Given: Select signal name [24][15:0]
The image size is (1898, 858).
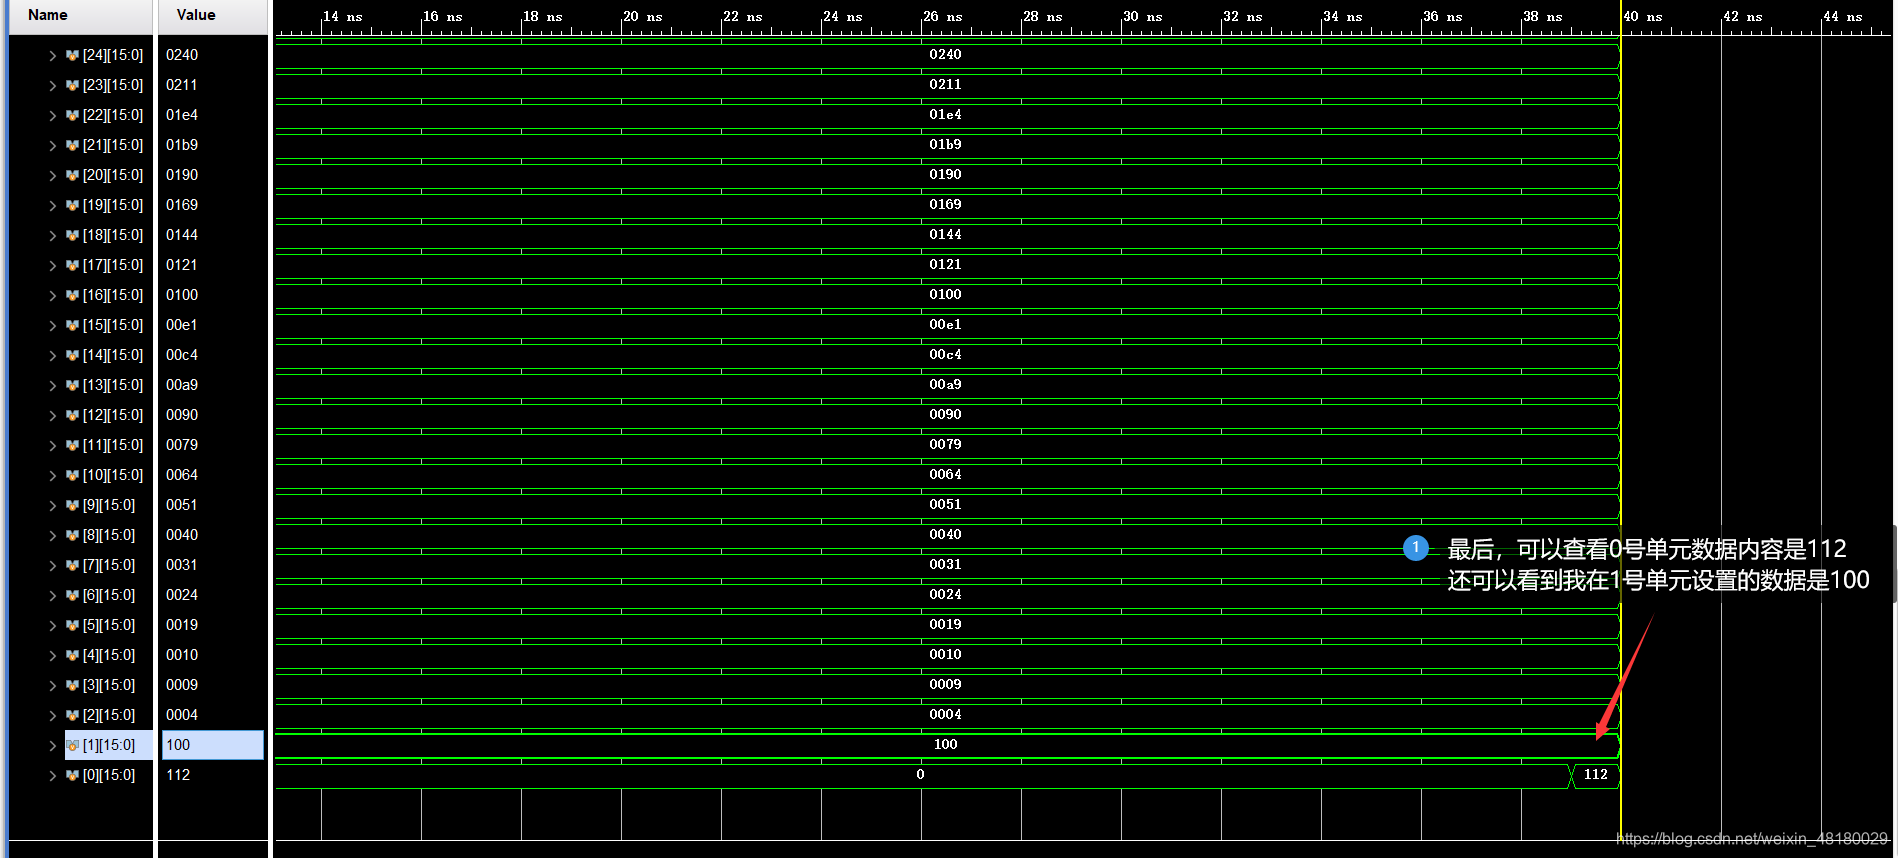Looking at the screenshot, I should click(x=113, y=55).
